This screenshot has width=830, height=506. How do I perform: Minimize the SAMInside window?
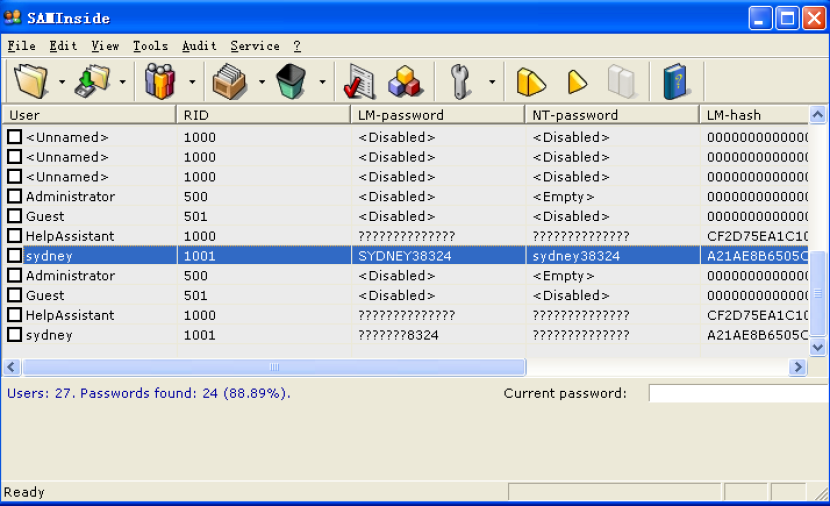click(x=761, y=19)
